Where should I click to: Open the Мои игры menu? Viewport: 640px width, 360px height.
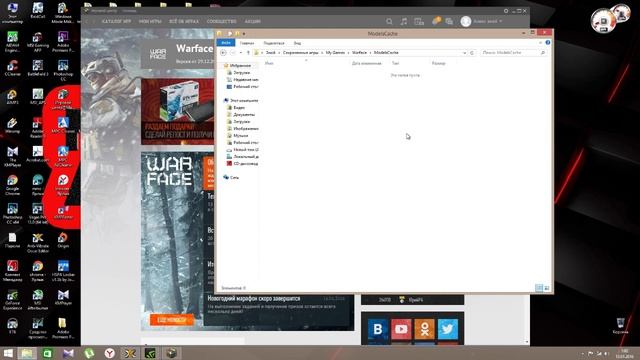tap(150, 21)
